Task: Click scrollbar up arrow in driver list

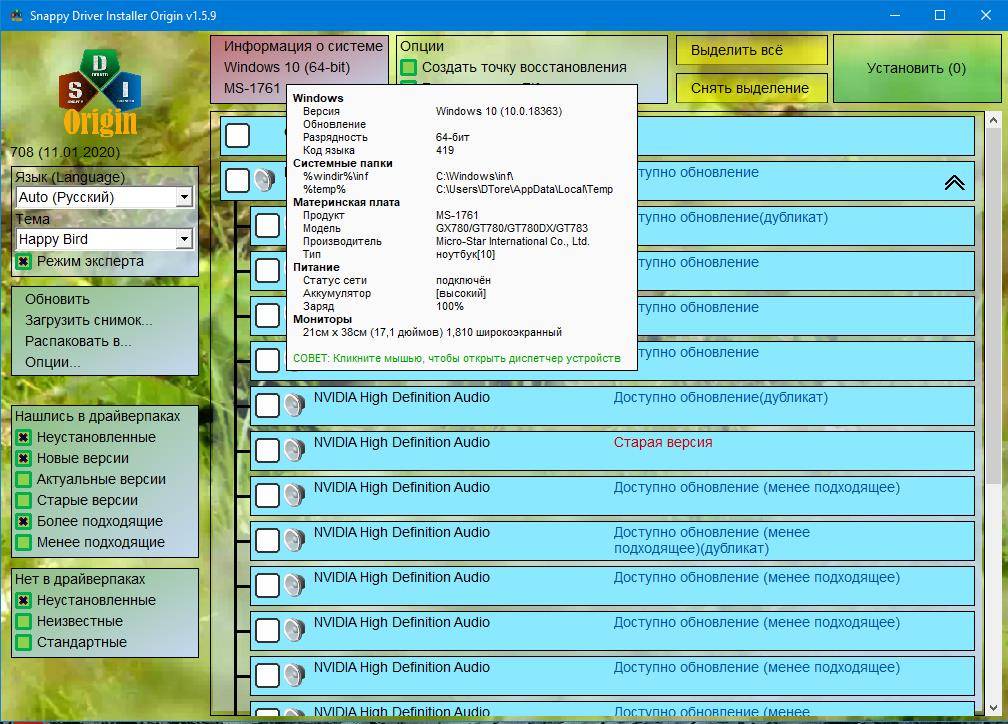Action: pyautogui.click(x=993, y=120)
